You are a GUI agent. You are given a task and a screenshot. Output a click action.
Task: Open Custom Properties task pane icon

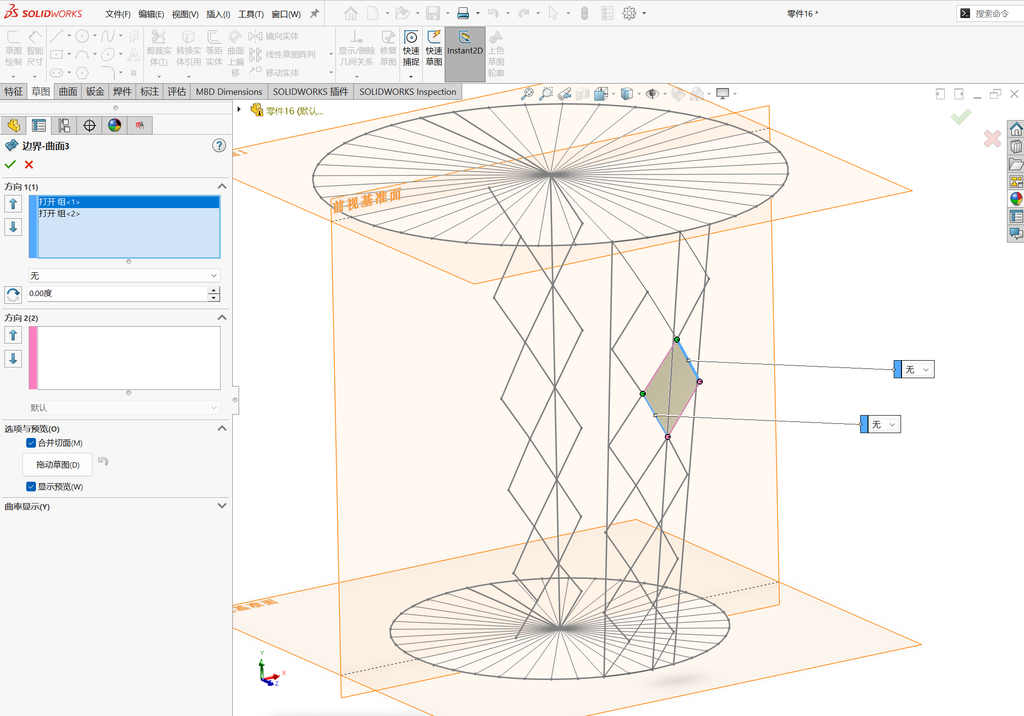point(1016,216)
